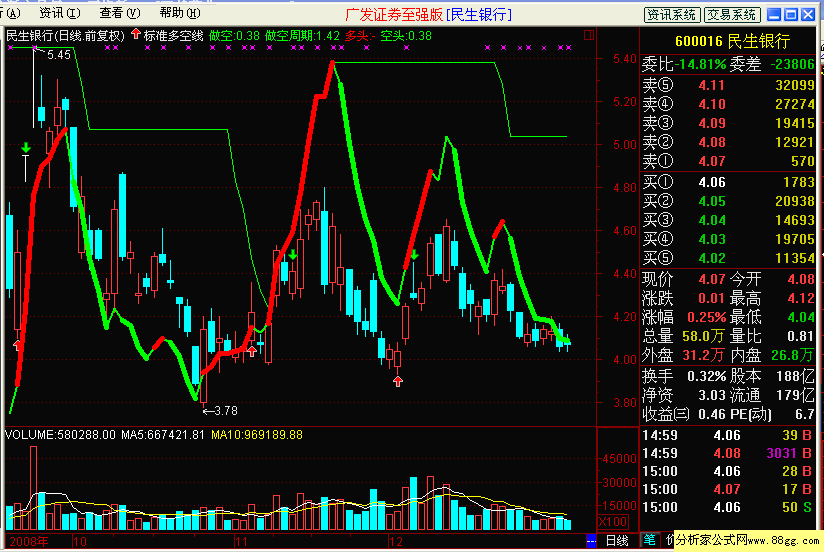Click the 换手 0.32% value
824x552 pixels.
click(x=706, y=376)
